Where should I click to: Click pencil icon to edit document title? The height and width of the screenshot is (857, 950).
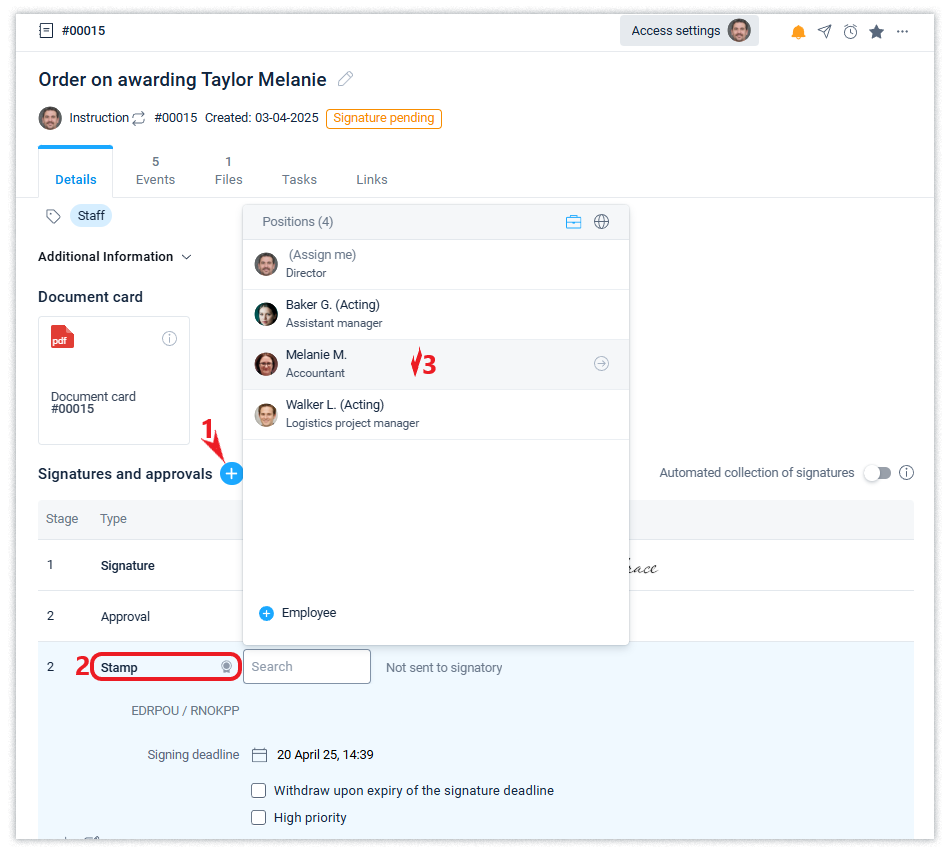click(x=346, y=79)
